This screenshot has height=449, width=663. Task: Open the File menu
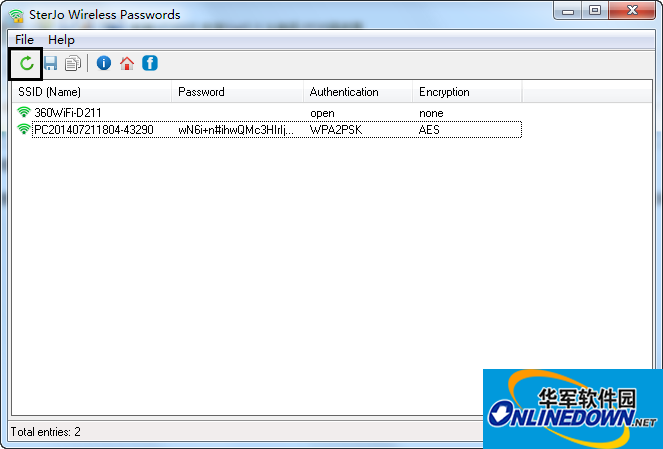(x=24, y=40)
